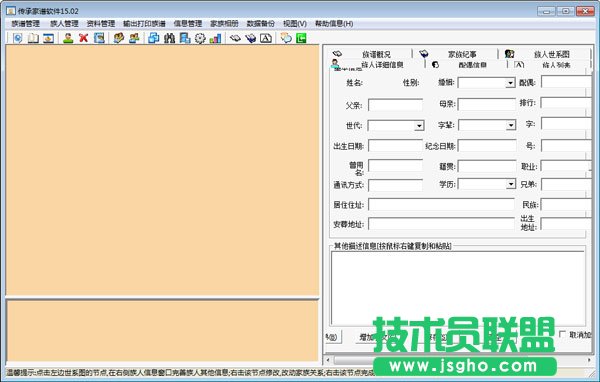Expand the 字辈 dropdown
Screen dimensions: 600x382
point(511,125)
